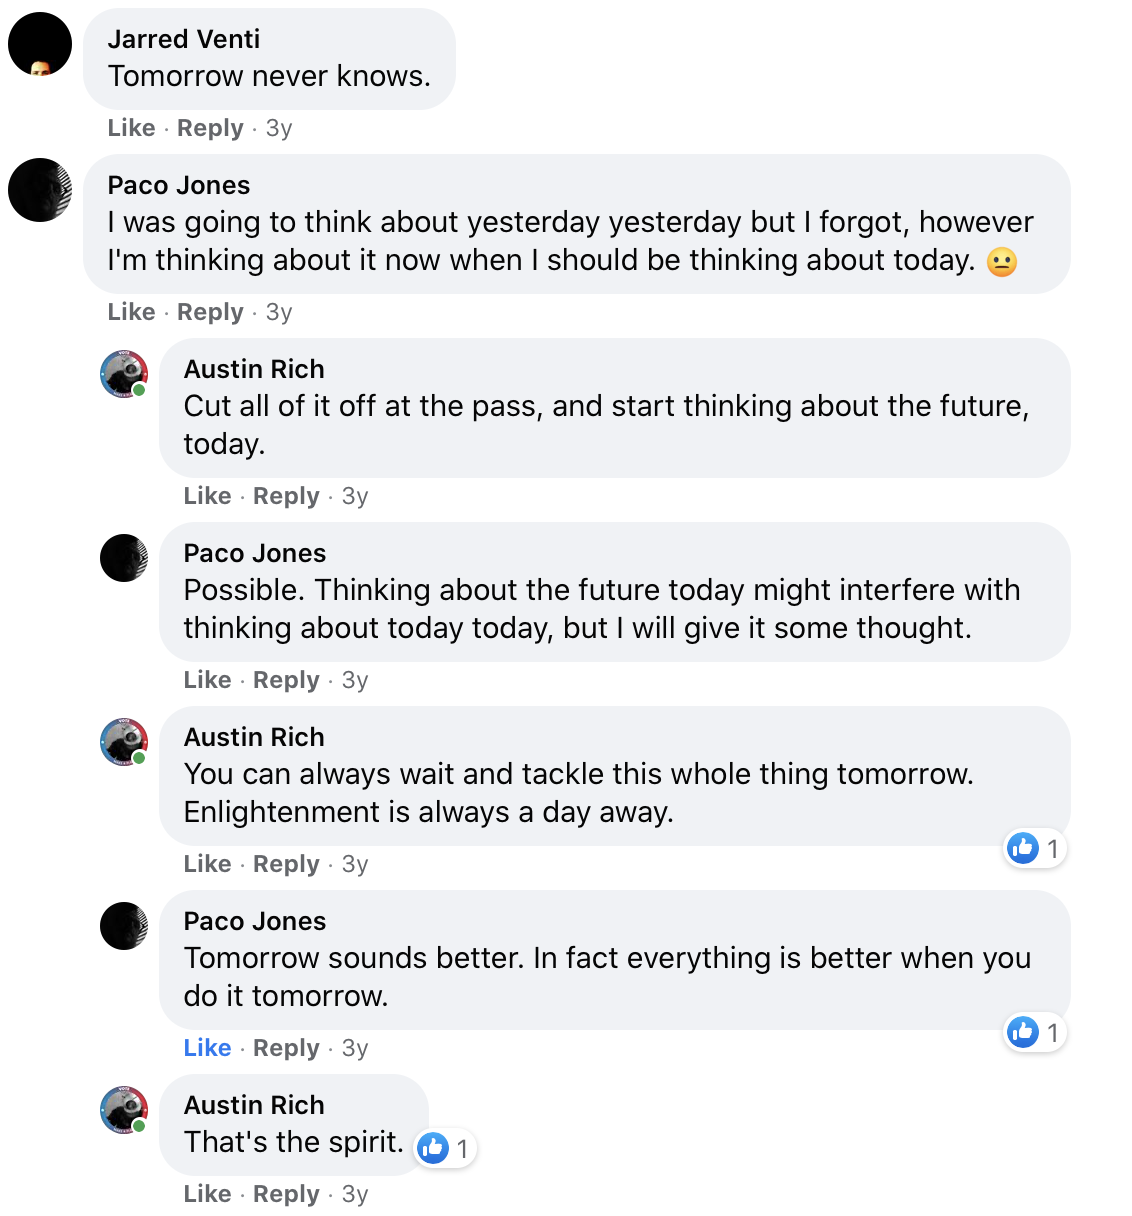Like Austin Rich's 'That's the spirit' comment
This screenshot has height=1216, width=1132.
[x=207, y=1194]
